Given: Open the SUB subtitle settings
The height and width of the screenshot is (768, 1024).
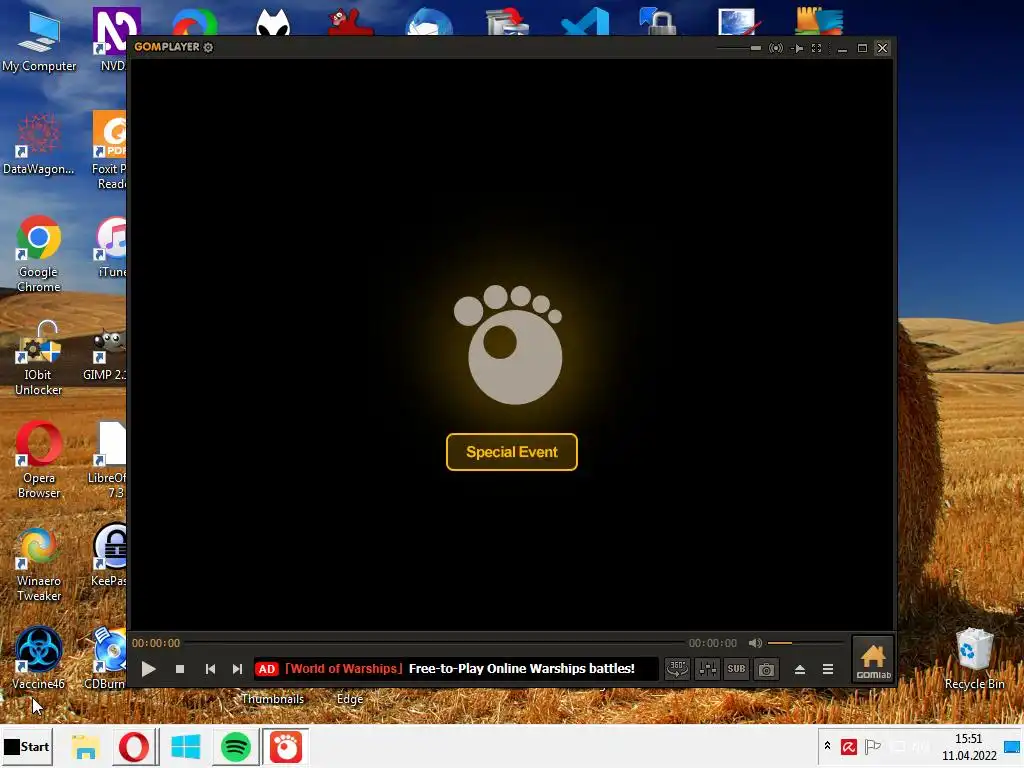Looking at the screenshot, I should [736, 669].
